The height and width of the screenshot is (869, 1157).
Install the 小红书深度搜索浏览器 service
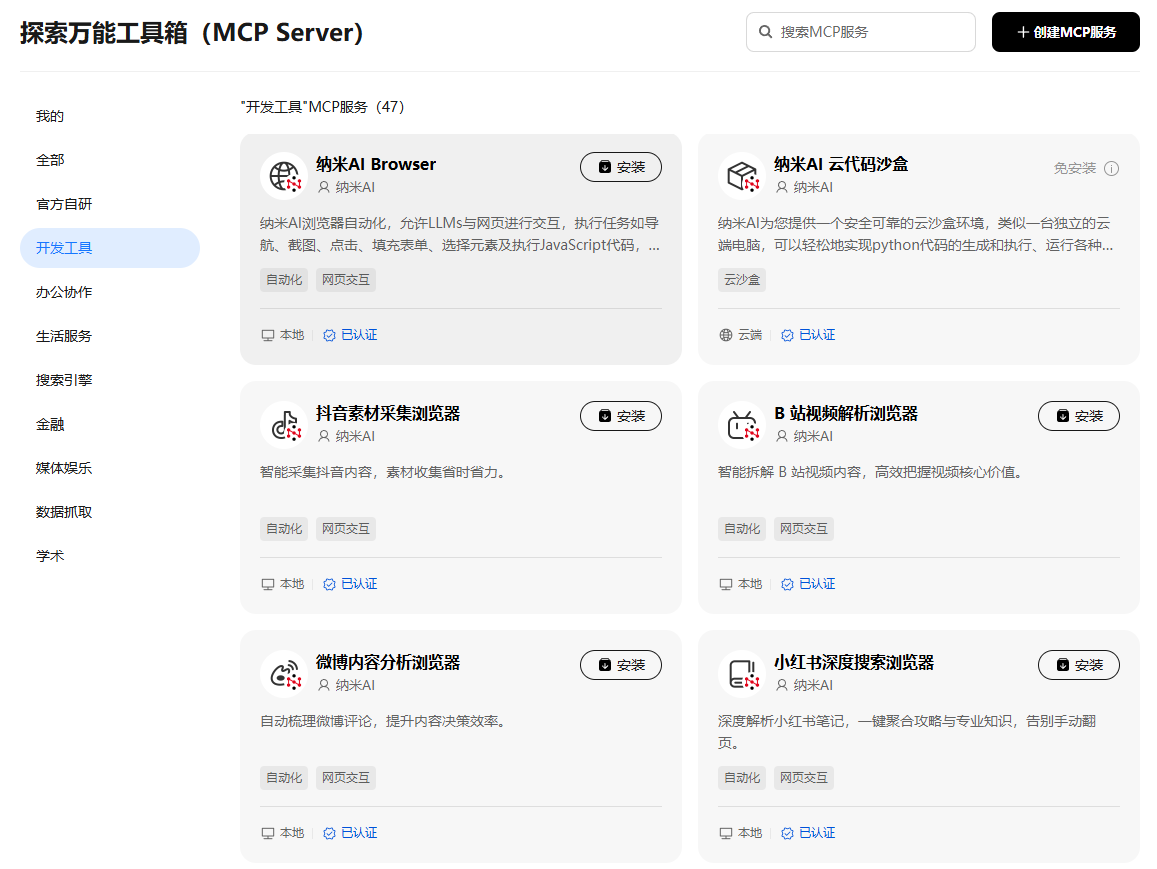[x=1079, y=665]
